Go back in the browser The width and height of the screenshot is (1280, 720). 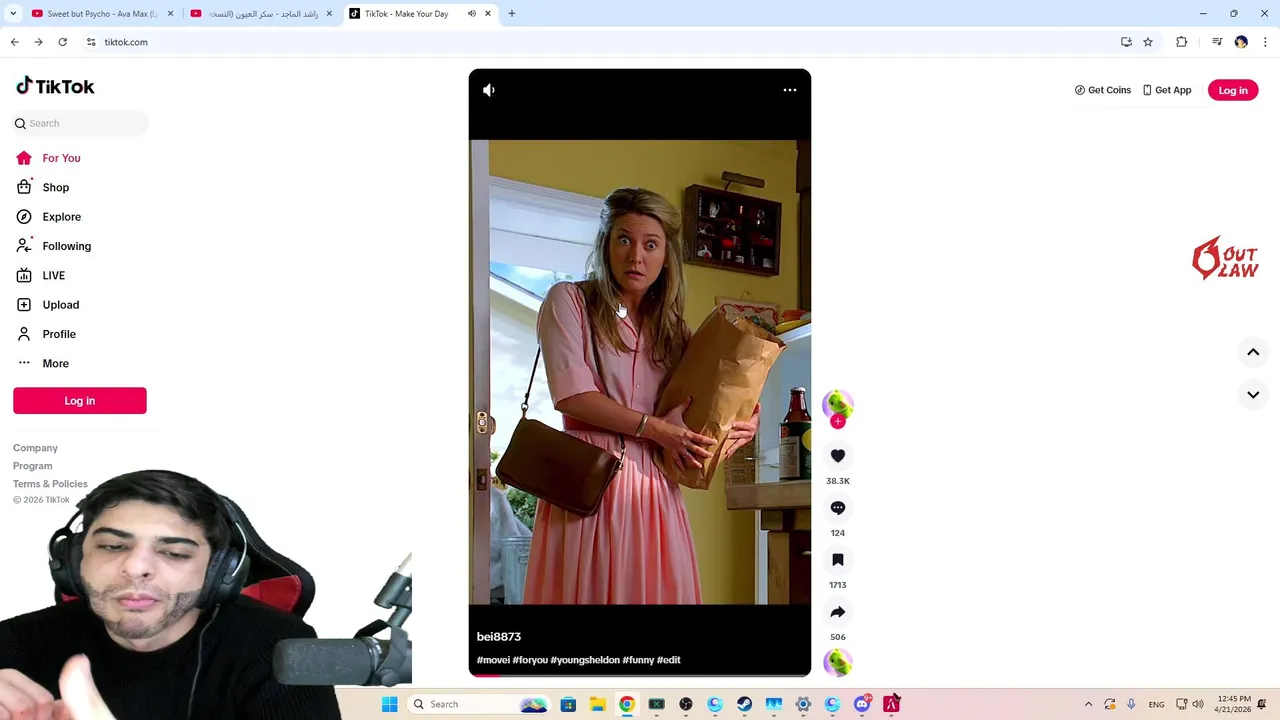click(15, 42)
